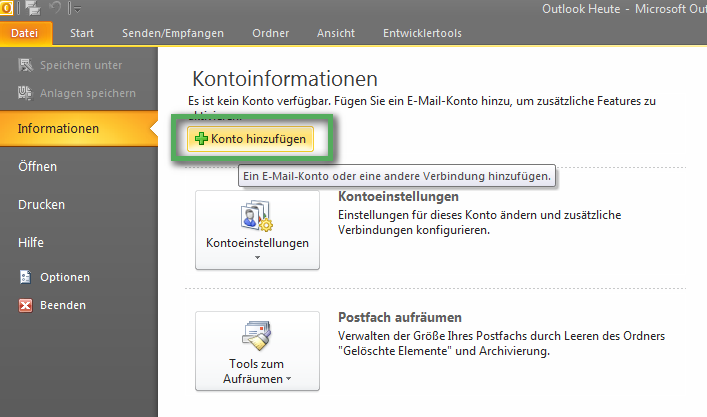Viewport: 707px width, 417px height.
Task: Click the green plus icon on Konto hinzufügen
Action: [x=201, y=138]
